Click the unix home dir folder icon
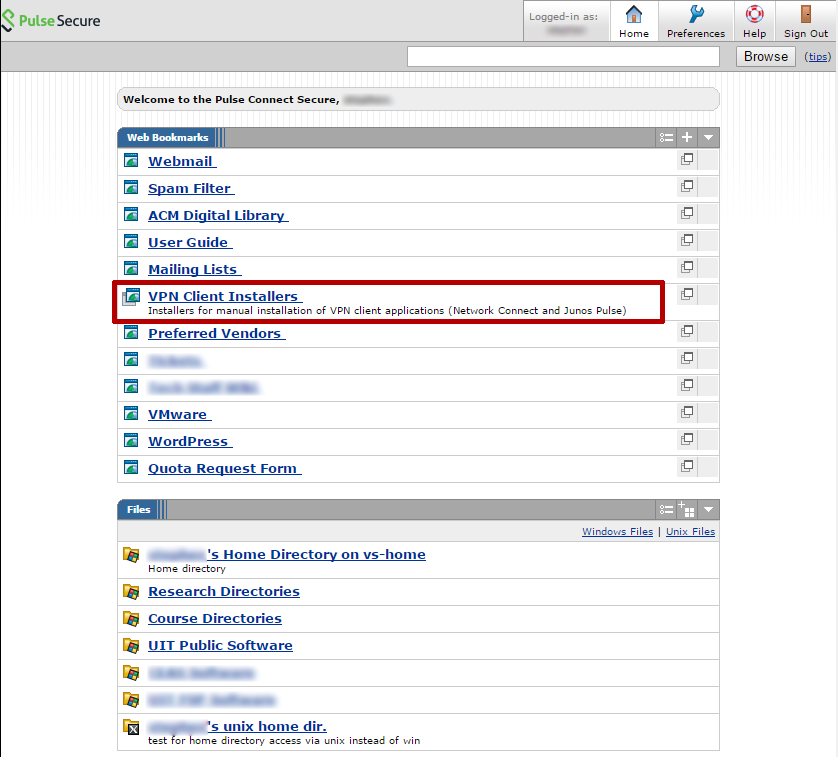Image resolution: width=838 pixels, height=757 pixels. pos(131,727)
